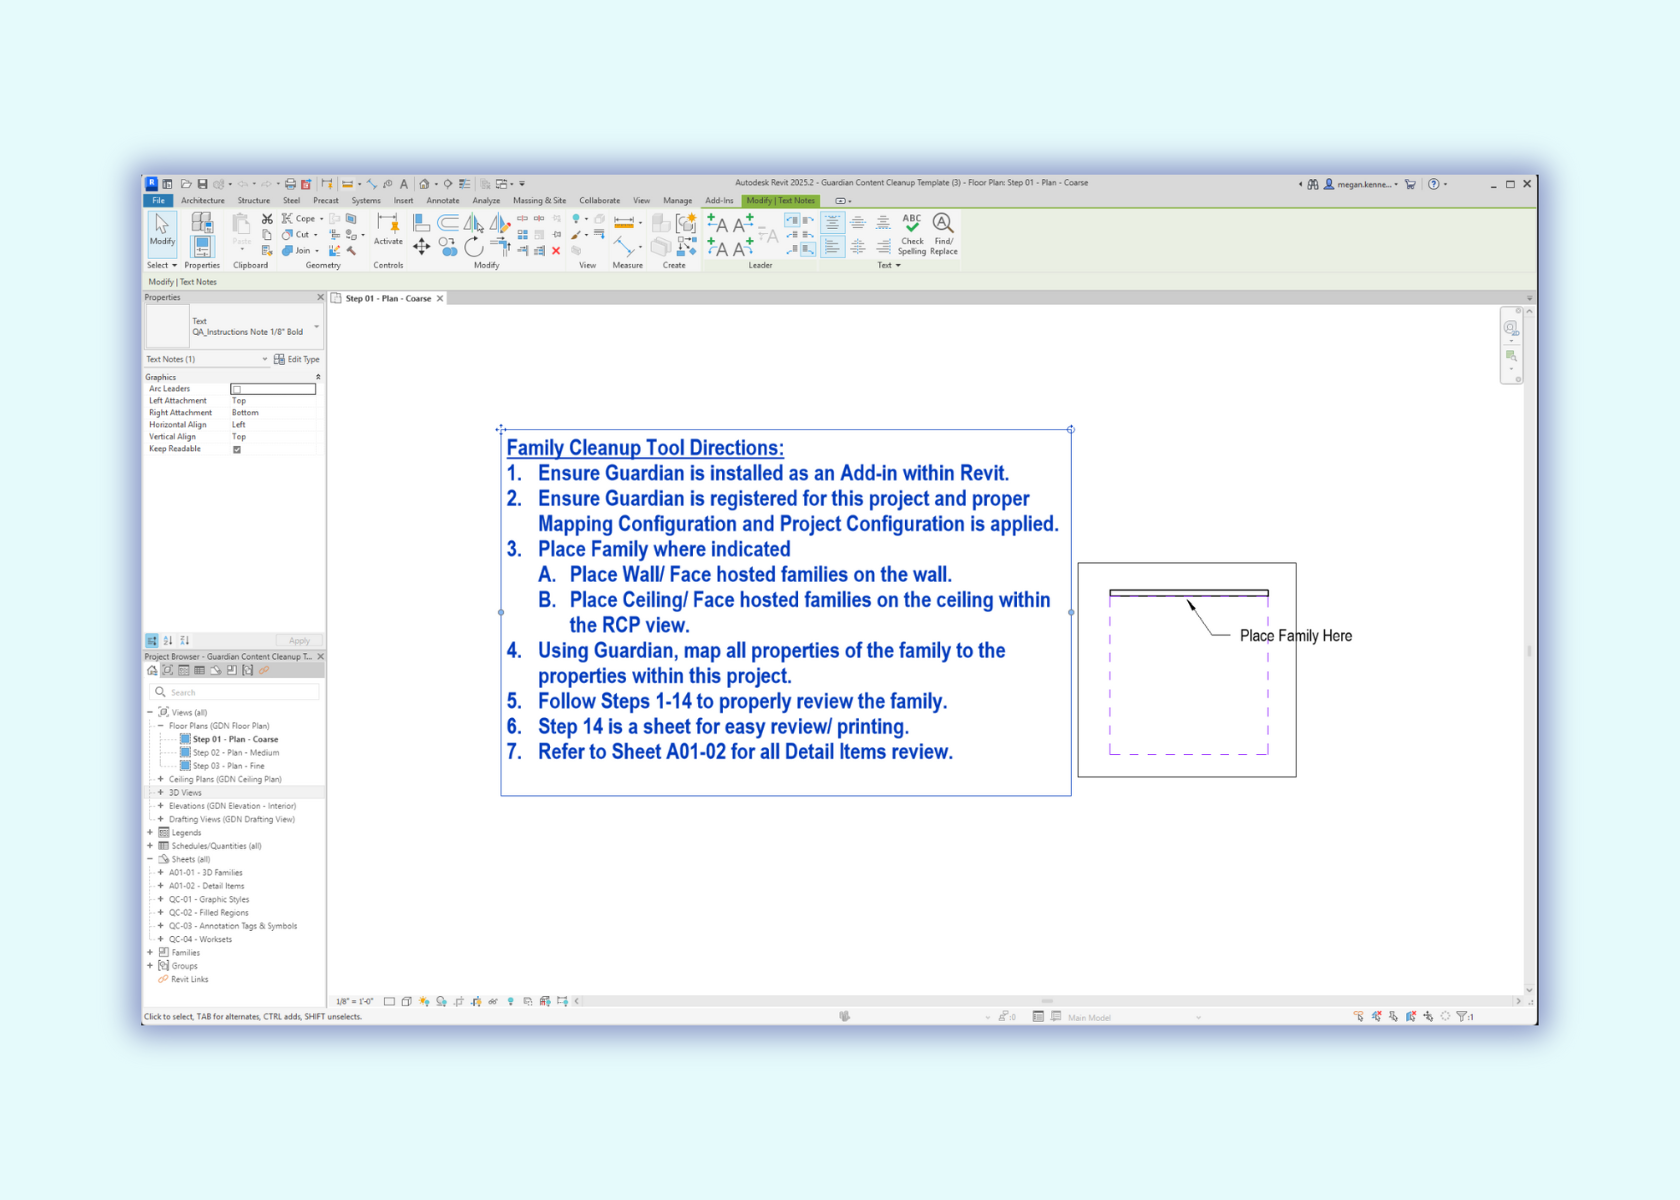This screenshot has height=1200, width=1680.
Task: Click the Open folder icon in quick access toolbar
Action: click(186, 184)
